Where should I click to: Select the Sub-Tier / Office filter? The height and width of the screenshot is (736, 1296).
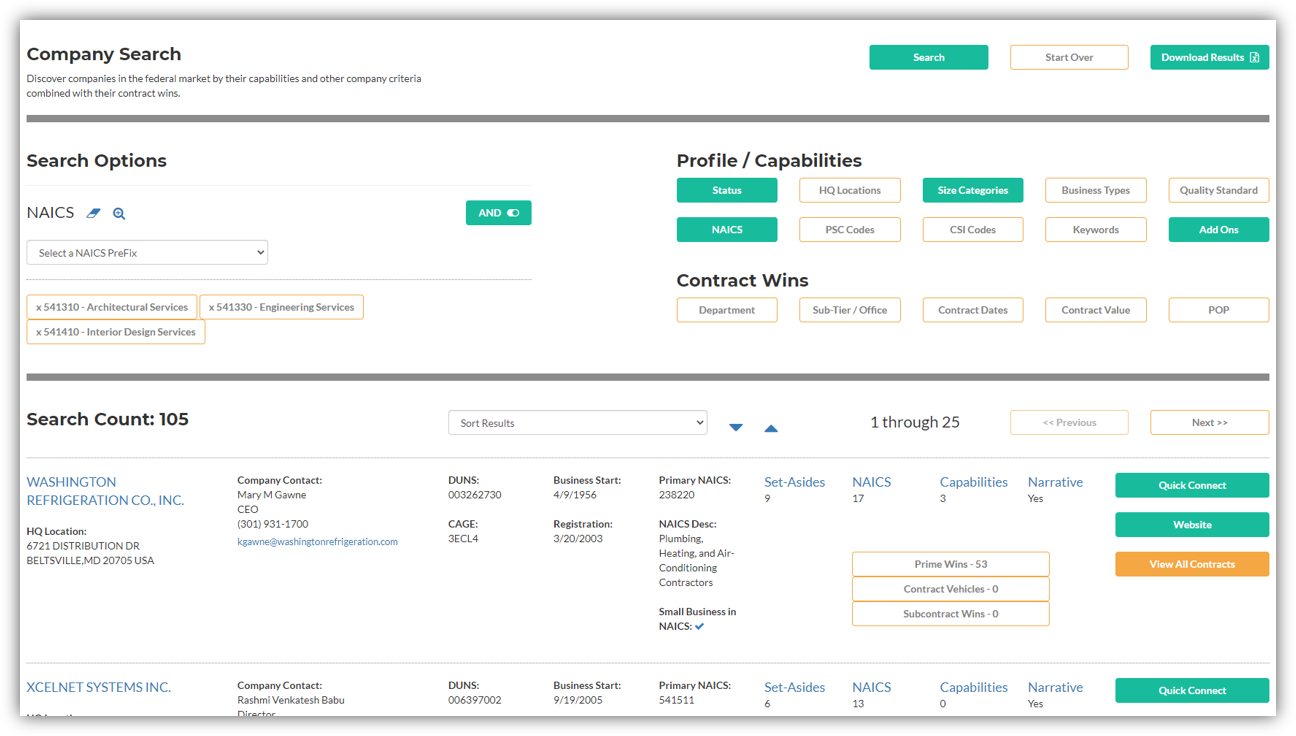coord(850,310)
